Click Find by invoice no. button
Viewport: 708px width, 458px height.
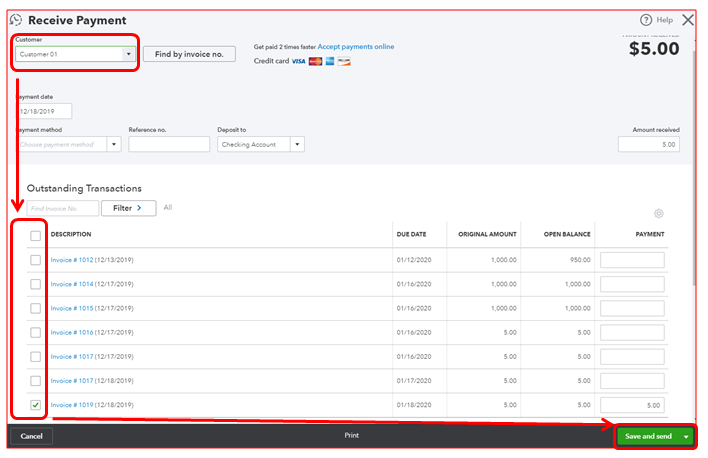coord(189,54)
